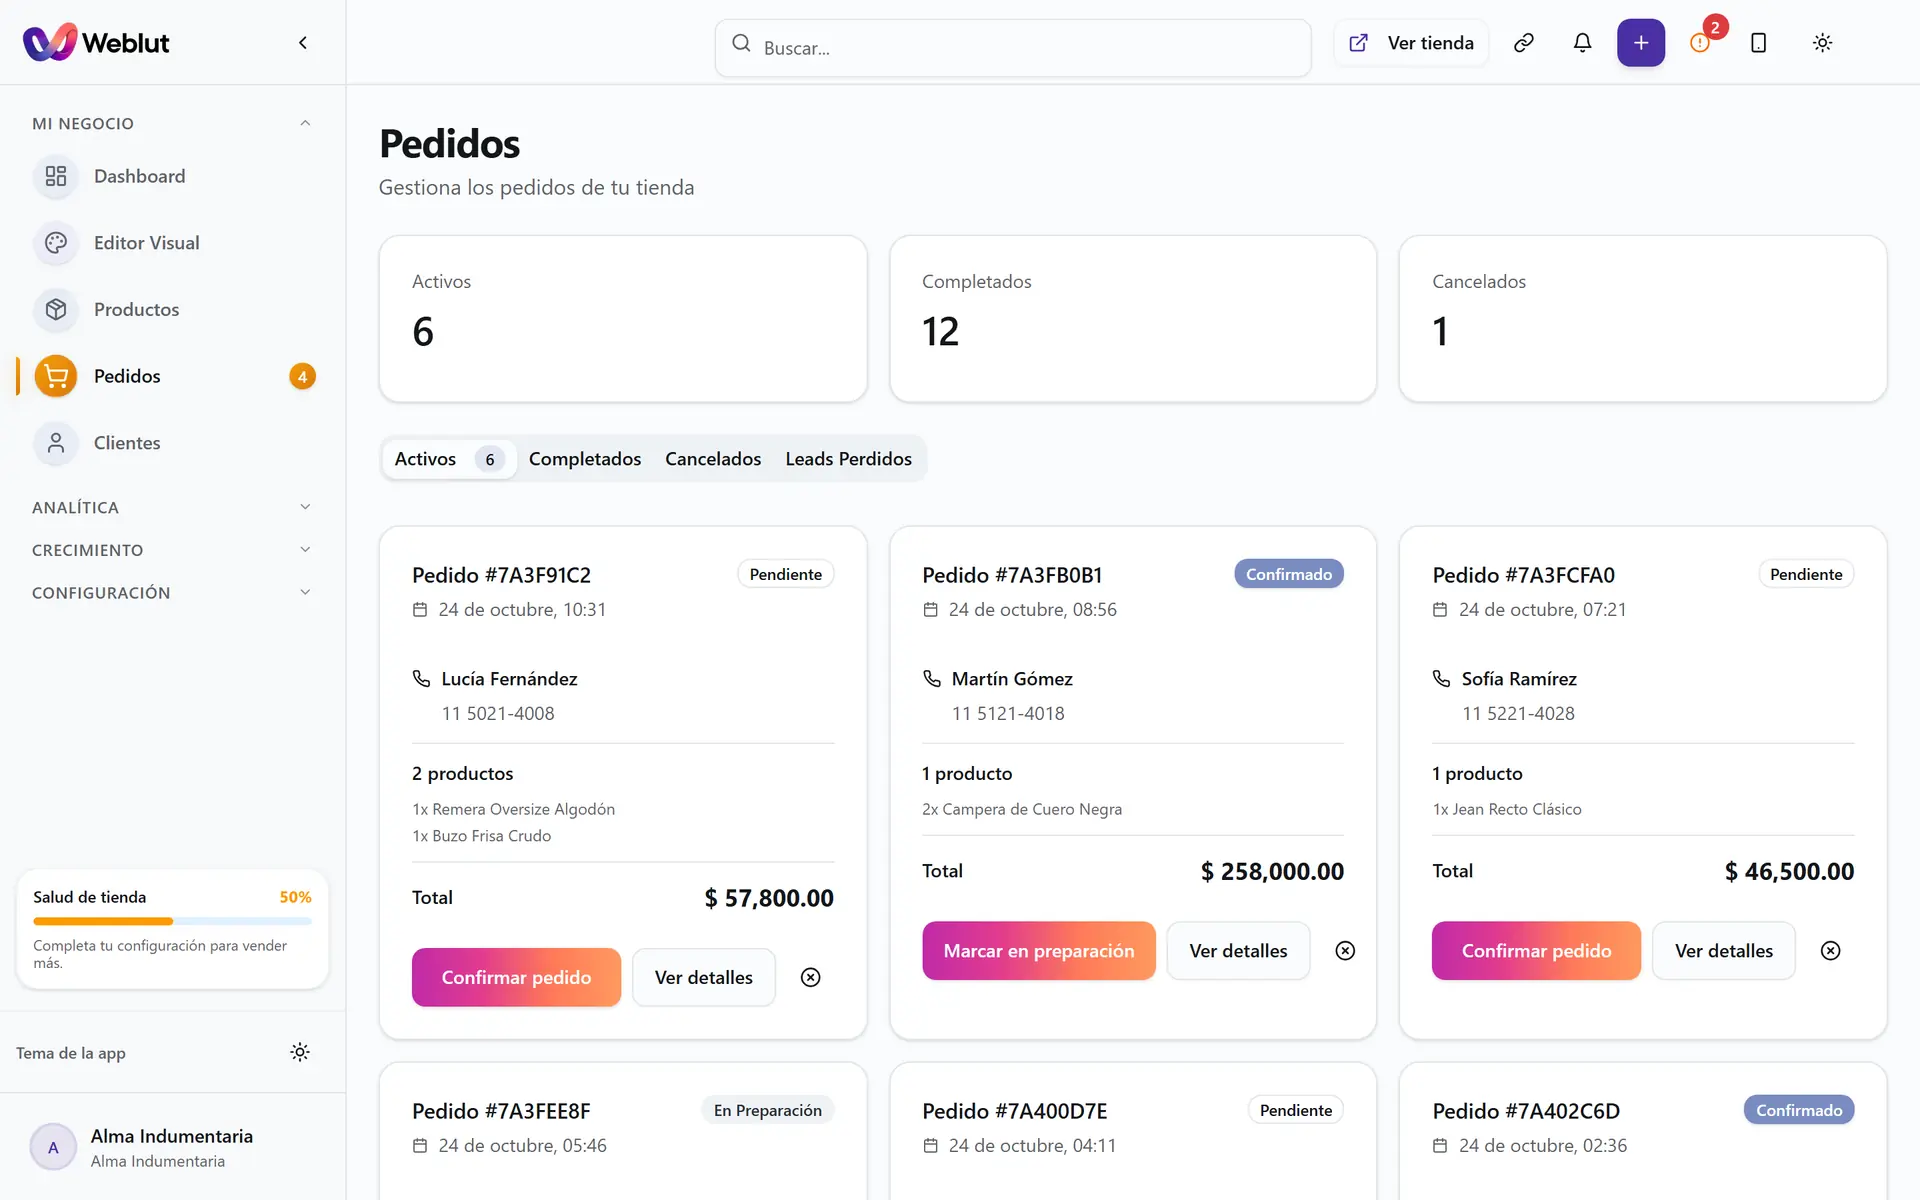
Task: Click the purple plus button
Action: pos(1641,43)
